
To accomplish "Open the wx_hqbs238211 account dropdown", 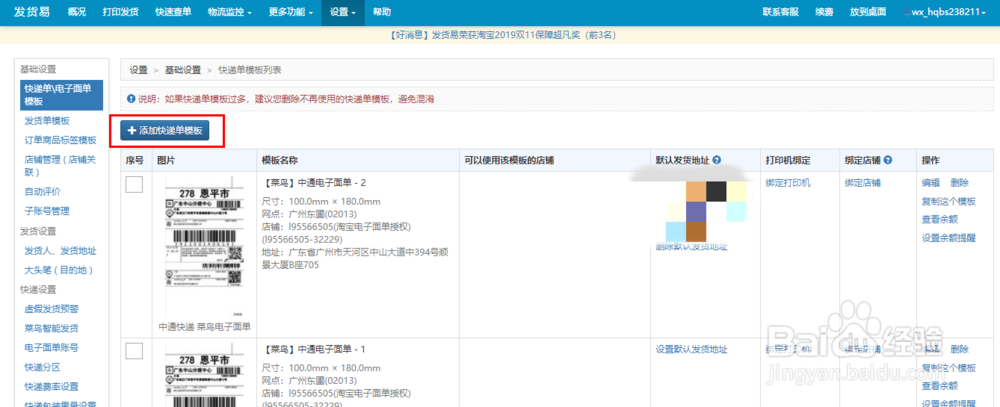I will click(945, 12).
